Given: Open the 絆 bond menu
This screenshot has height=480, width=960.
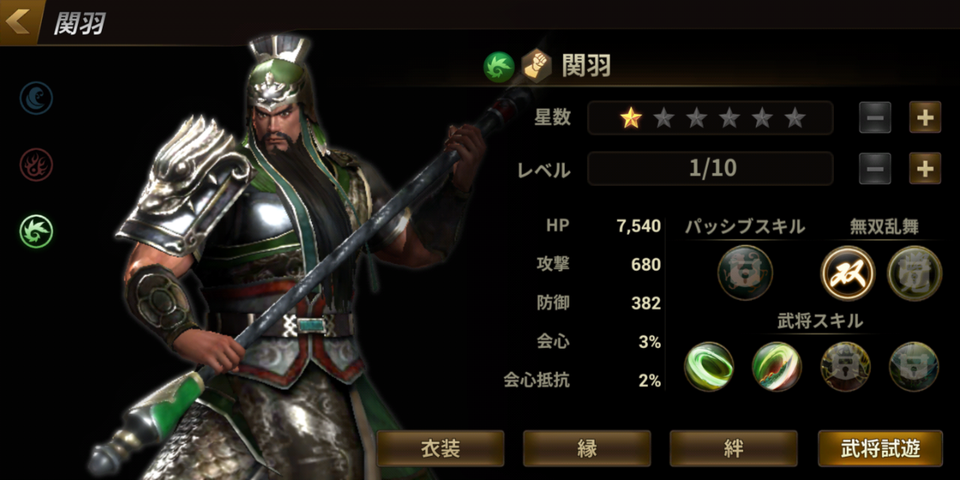Looking at the screenshot, I should [x=733, y=449].
